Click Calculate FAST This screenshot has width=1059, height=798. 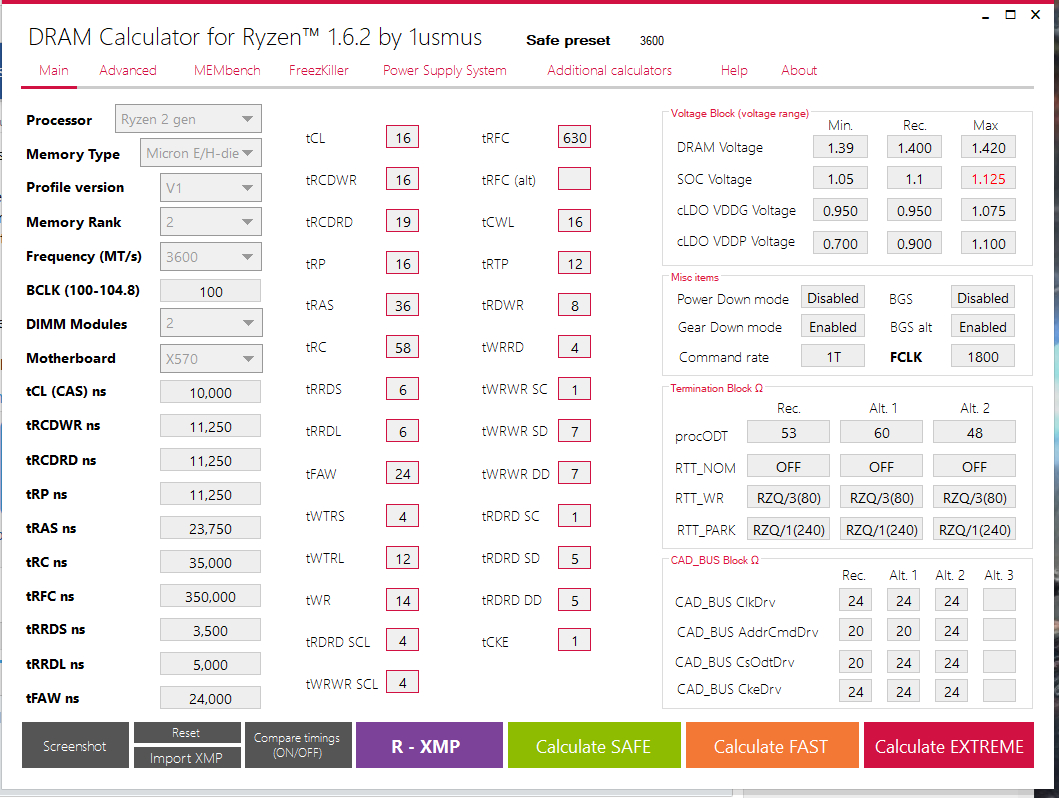[x=772, y=745]
